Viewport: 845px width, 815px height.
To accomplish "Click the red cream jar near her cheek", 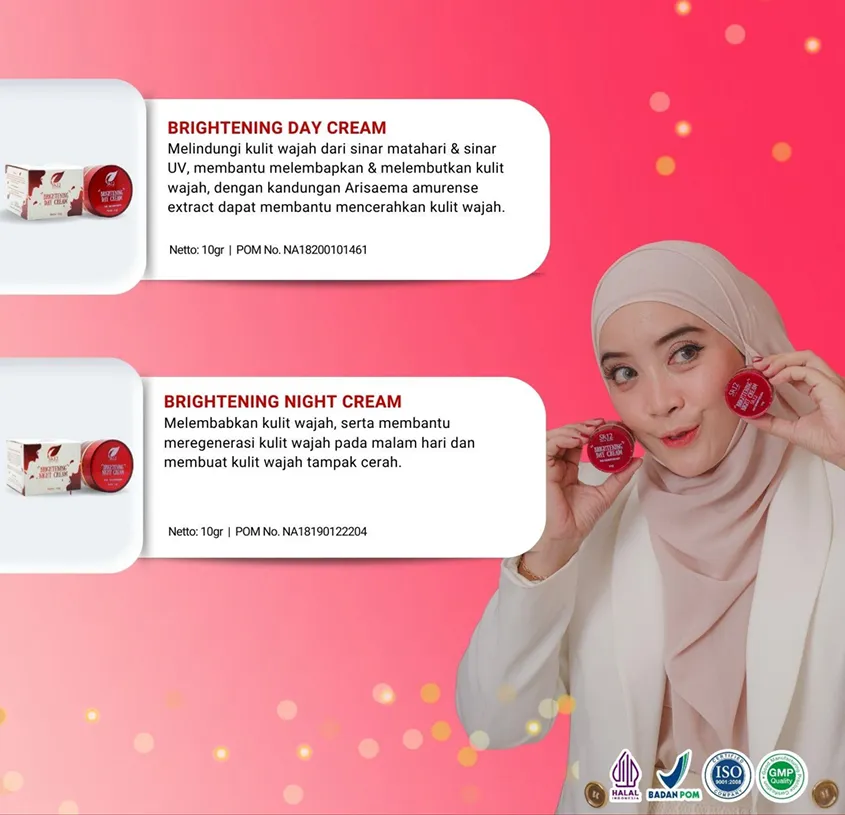I will 749,393.
